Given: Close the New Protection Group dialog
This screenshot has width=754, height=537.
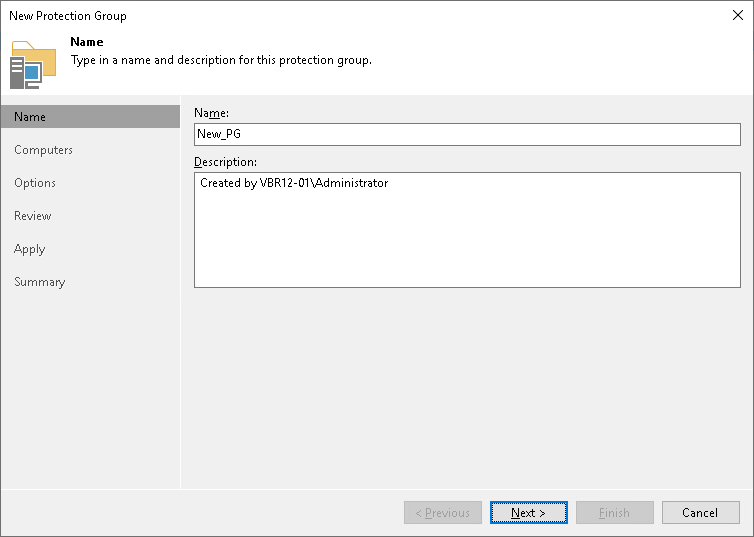Looking at the screenshot, I should (x=738, y=15).
